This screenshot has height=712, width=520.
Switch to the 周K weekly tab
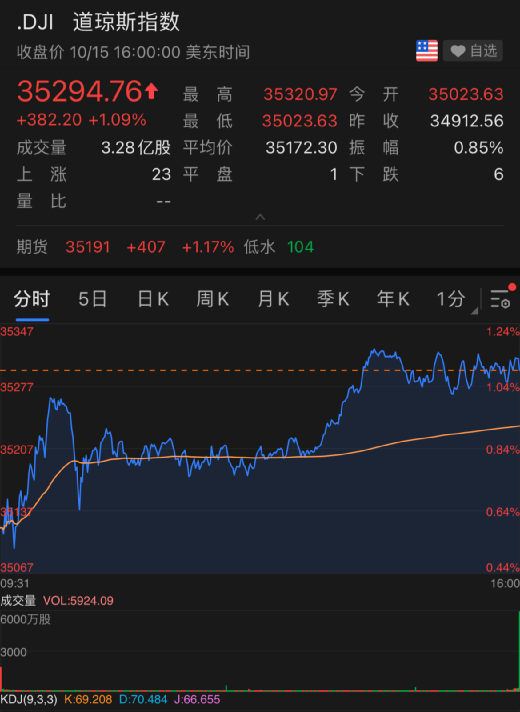coord(213,299)
